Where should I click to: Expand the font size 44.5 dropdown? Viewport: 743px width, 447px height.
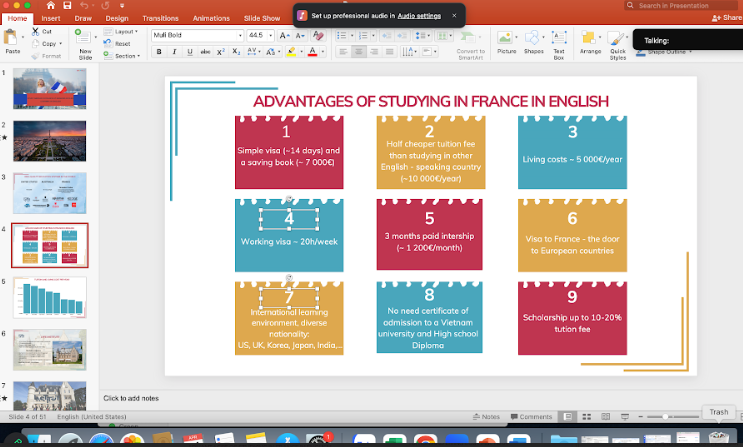click(x=272, y=35)
